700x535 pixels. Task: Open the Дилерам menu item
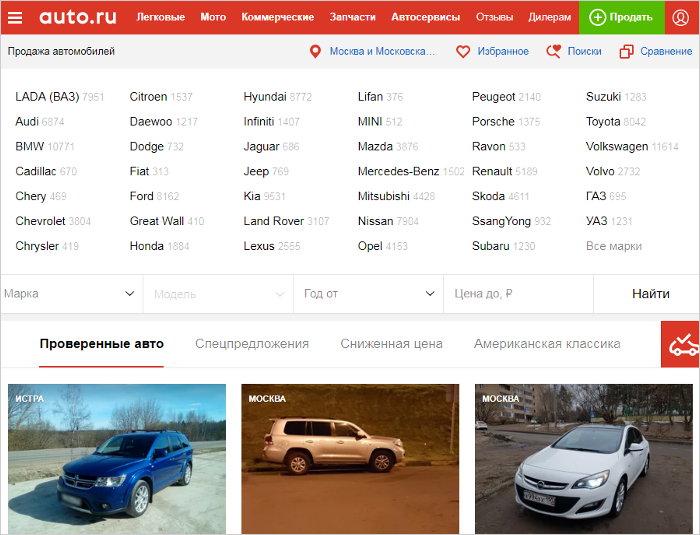click(550, 17)
